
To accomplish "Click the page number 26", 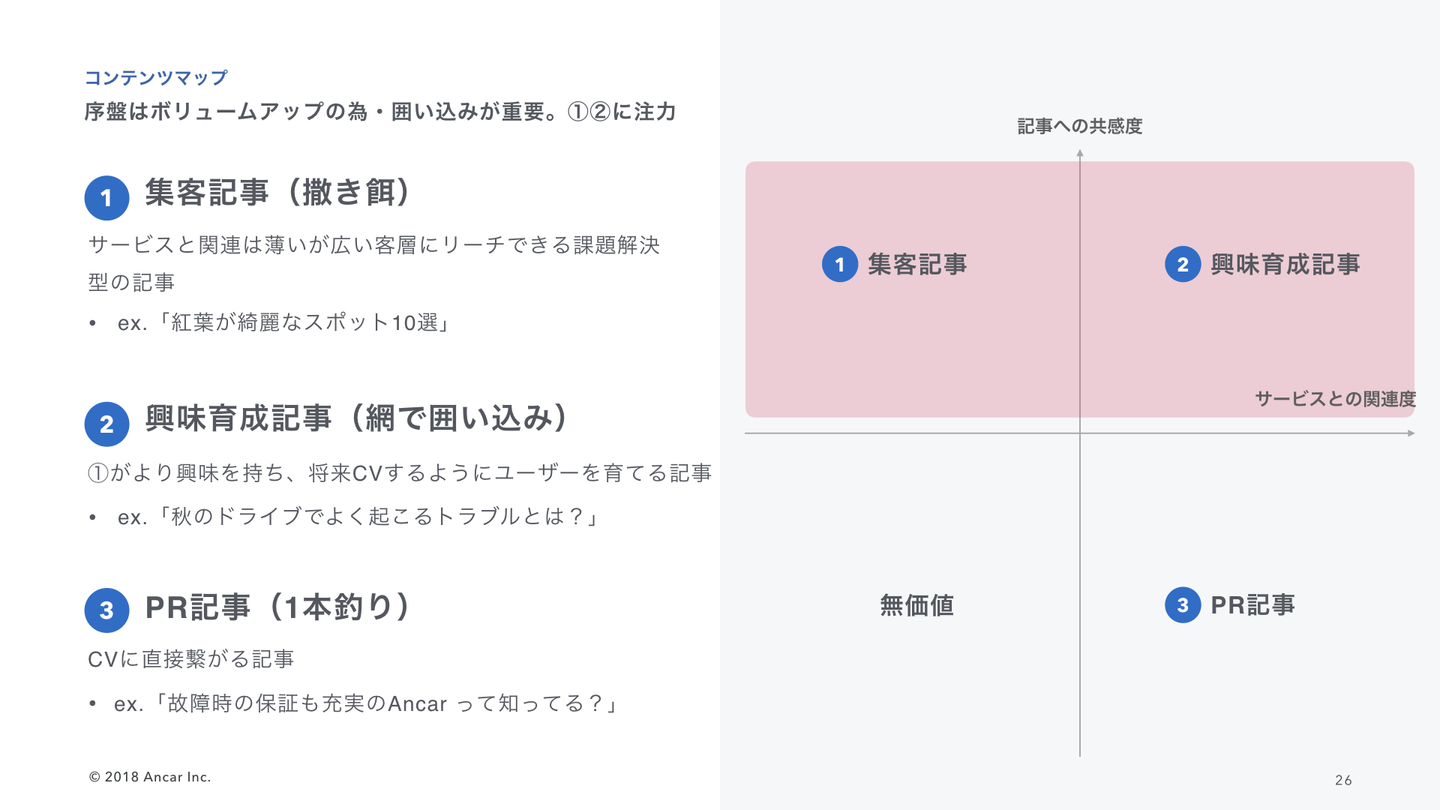I will [1343, 780].
